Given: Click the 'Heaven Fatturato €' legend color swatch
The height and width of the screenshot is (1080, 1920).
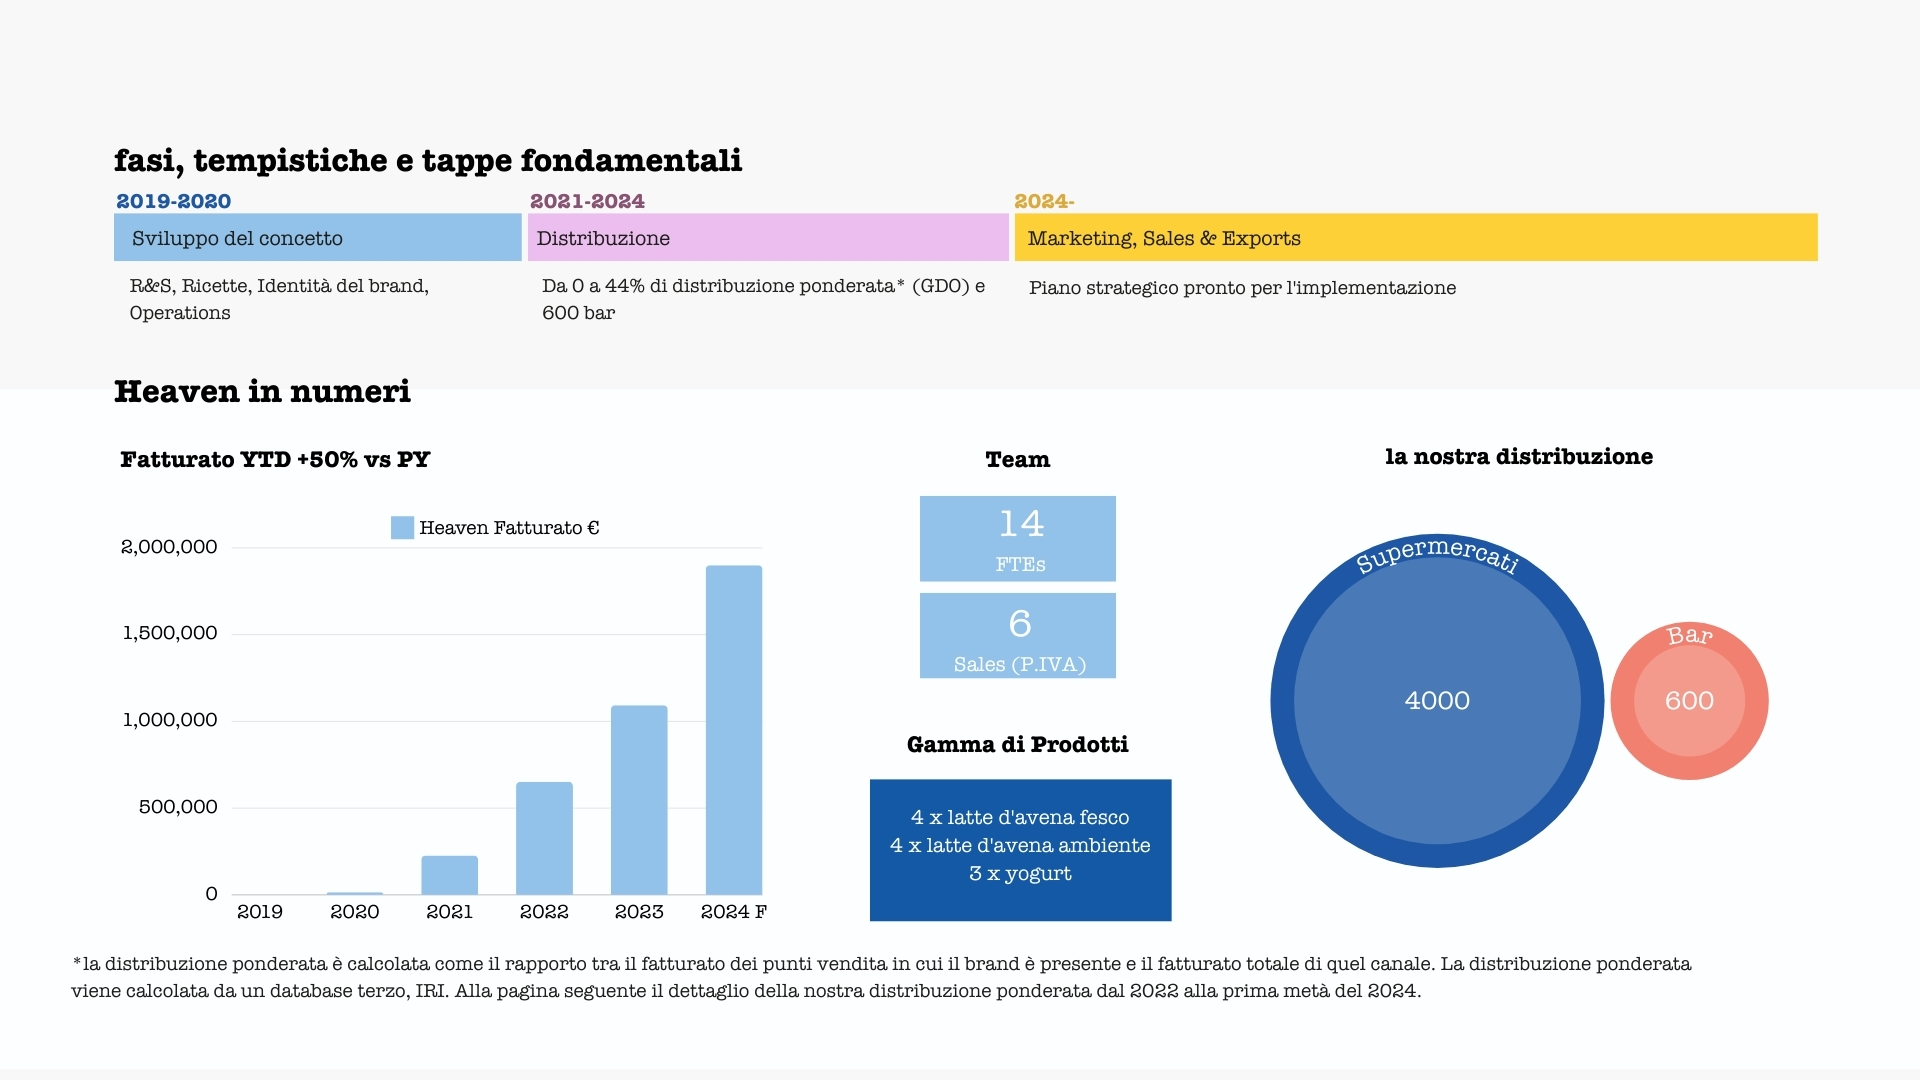Looking at the screenshot, I should [402, 528].
